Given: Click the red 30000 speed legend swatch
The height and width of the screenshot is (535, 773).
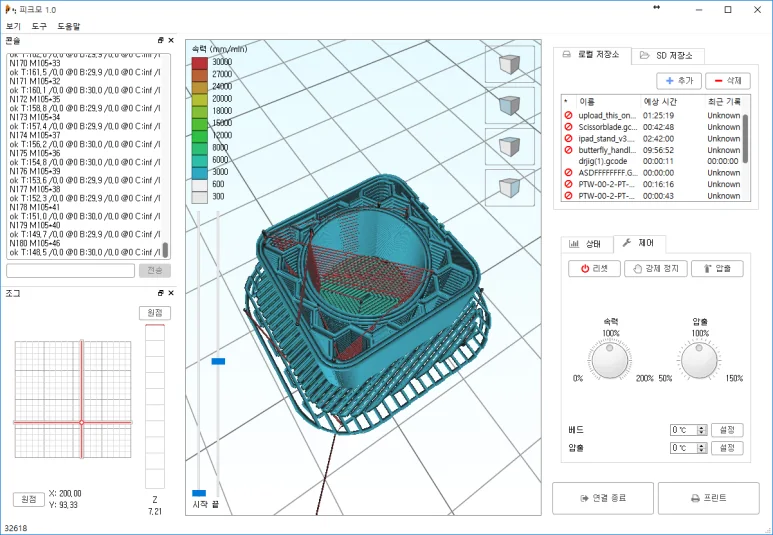Looking at the screenshot, I should [200, 63].
